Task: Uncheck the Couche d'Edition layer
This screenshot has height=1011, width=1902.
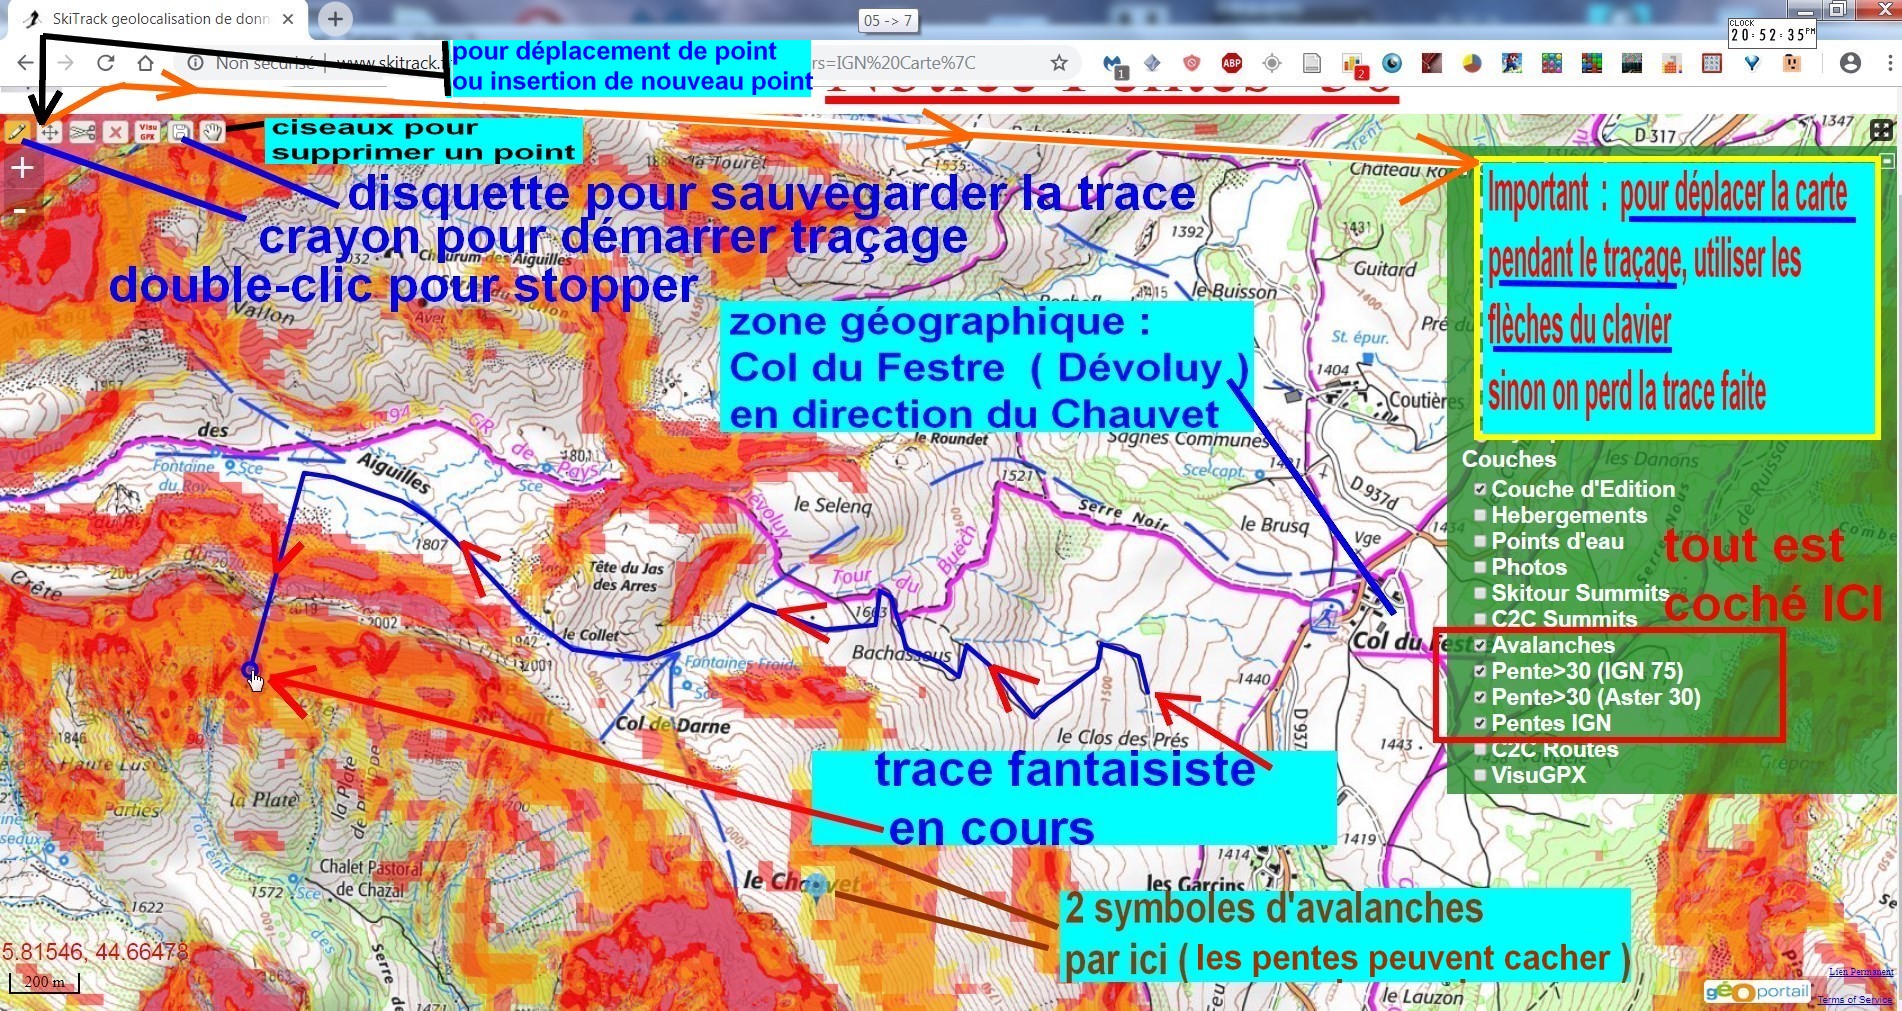Action: click(1480, 489)
